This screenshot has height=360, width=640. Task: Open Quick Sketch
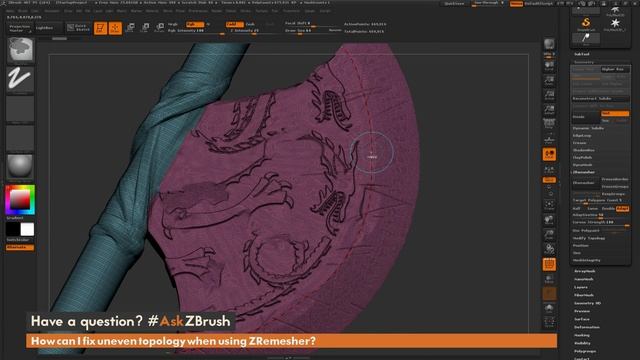[78, 28]
